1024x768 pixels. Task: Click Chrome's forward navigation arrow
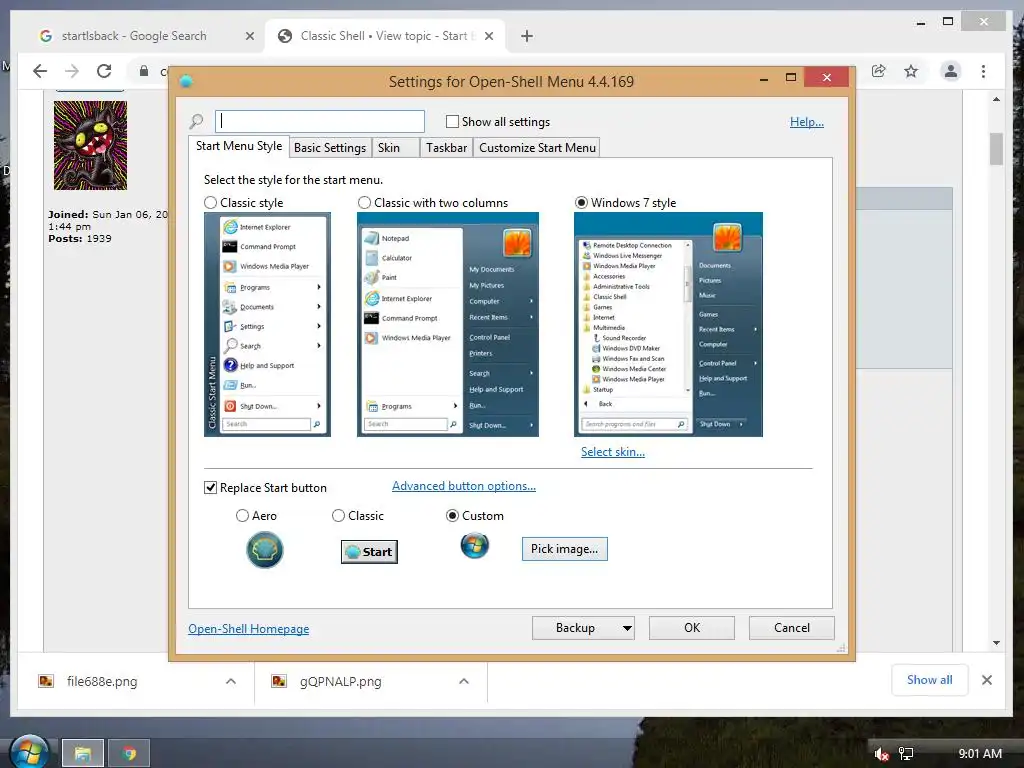pos(72,71)
